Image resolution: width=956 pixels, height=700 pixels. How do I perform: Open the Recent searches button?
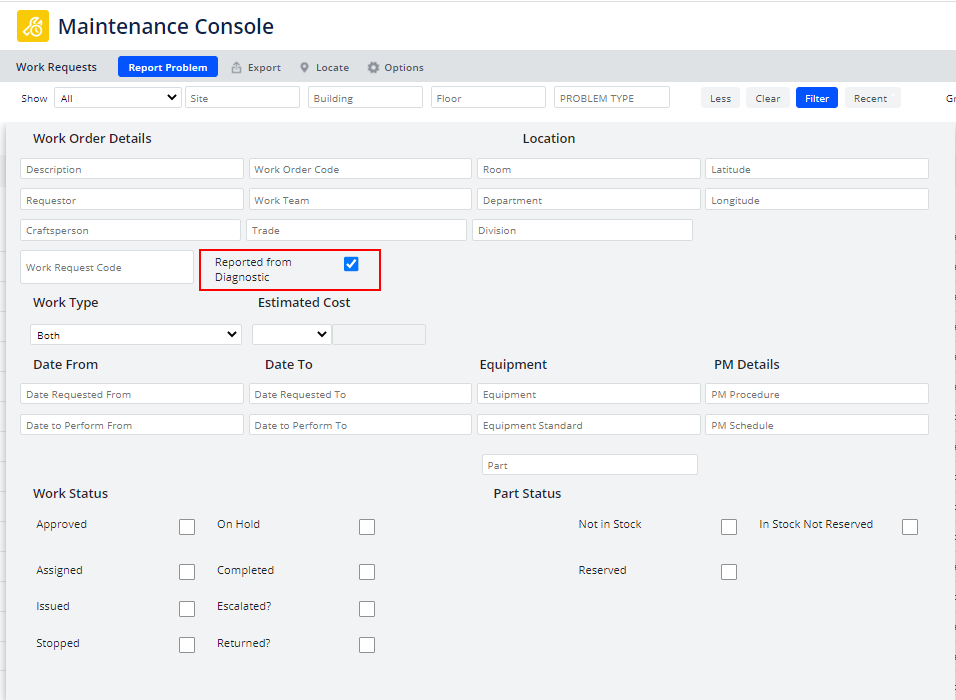click(871, 98)
